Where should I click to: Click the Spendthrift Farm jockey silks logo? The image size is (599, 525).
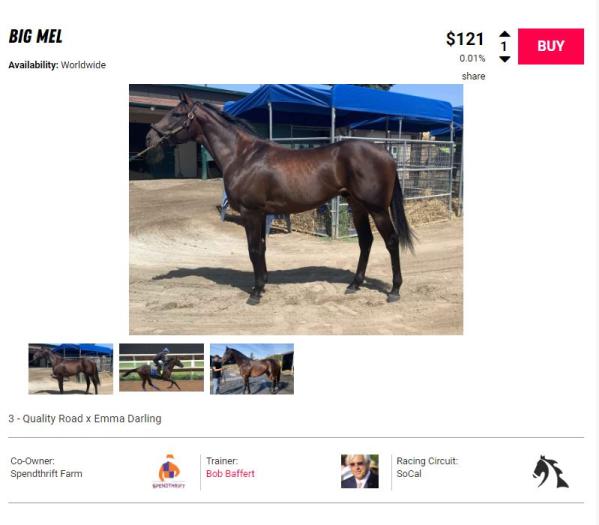coord(168,471)
